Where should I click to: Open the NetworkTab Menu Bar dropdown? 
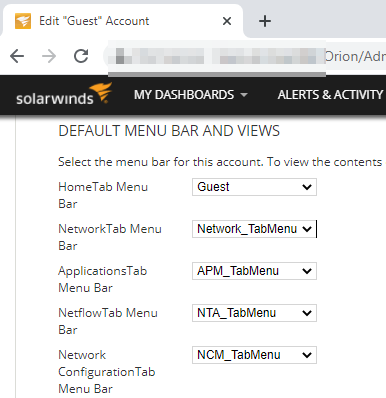tap(254, 229)
